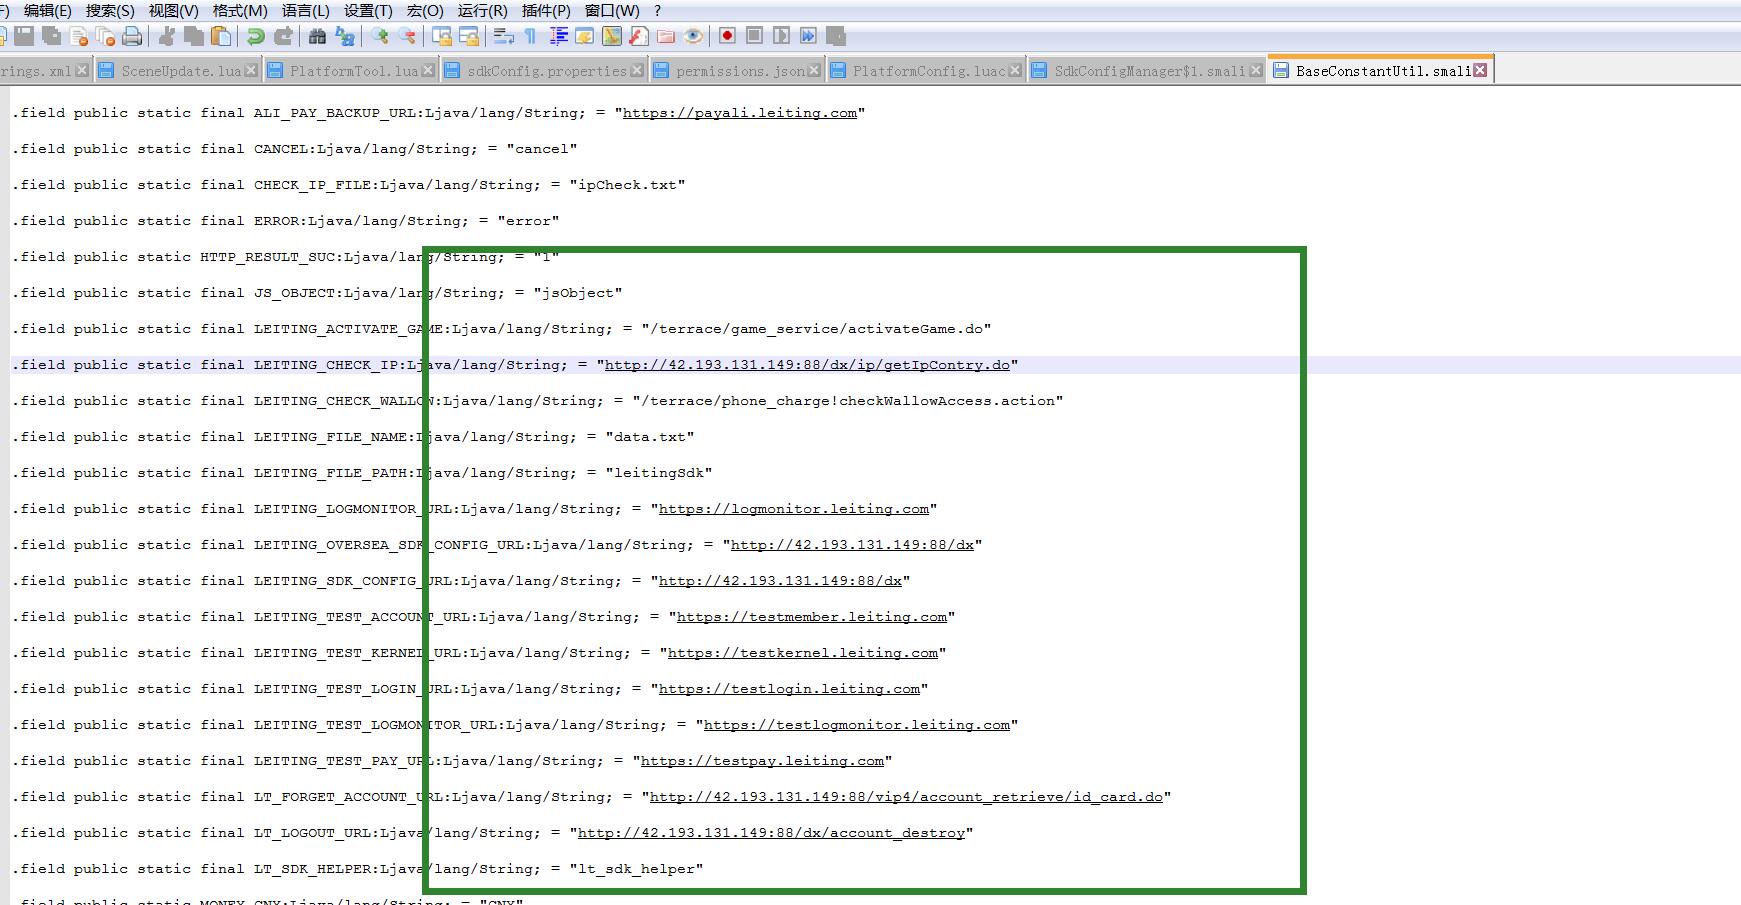Image resolution: width=1741 pixels, height=905 pixels.
Task: Click the Save file toolbar icon
Action: coord(24,37)
